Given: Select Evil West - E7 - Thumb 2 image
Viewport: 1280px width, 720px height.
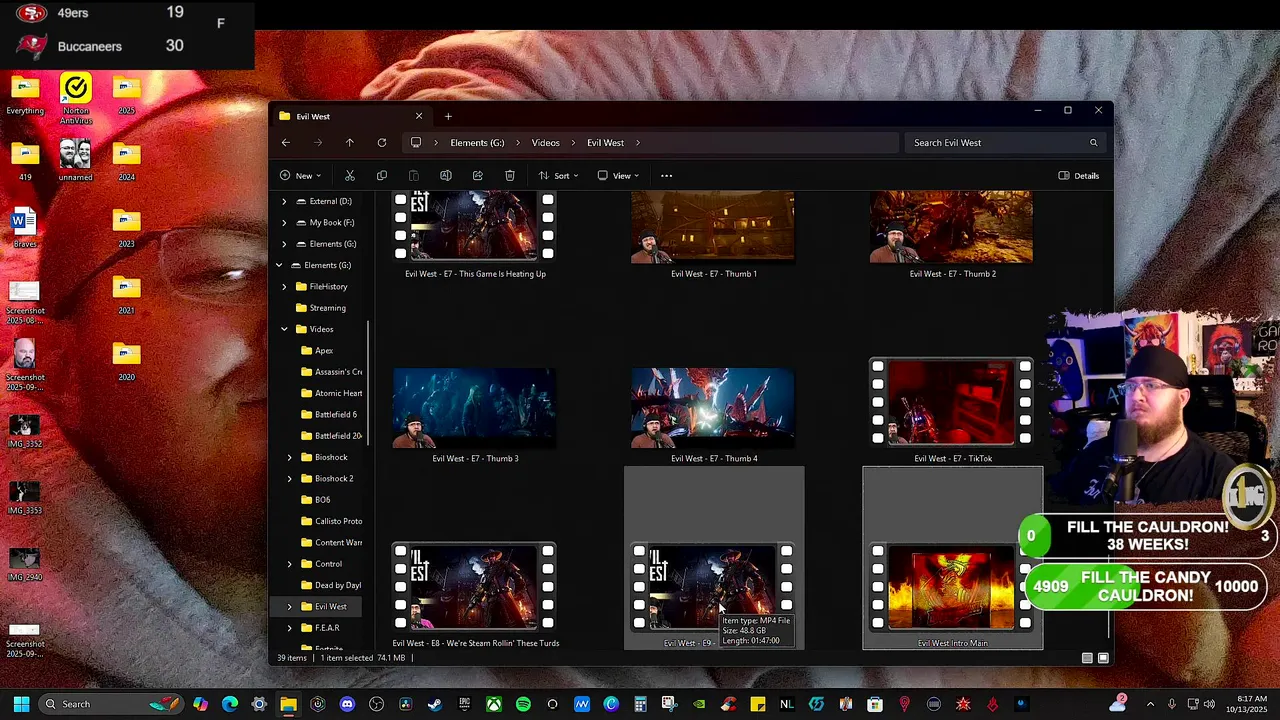Looking at the screenshot, I should coord(952,235).
